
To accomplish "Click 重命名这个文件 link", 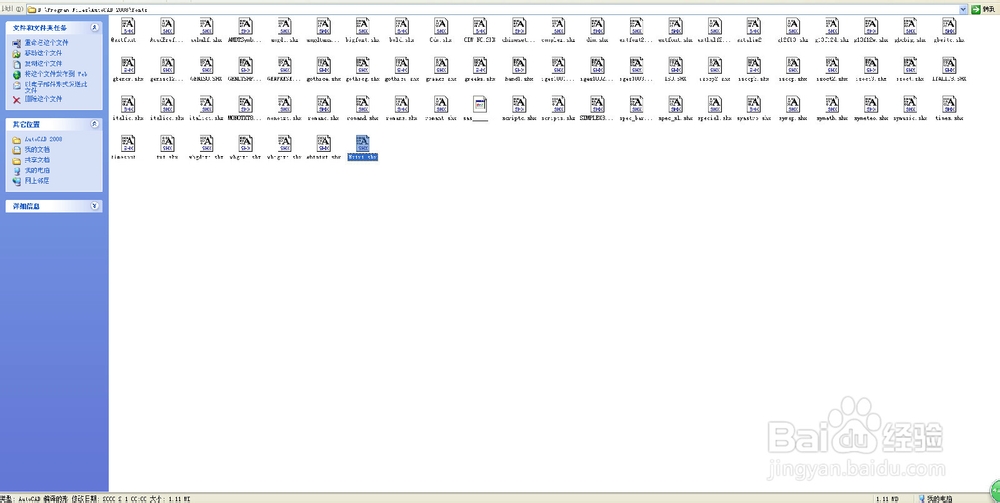I will click(47, 43).
